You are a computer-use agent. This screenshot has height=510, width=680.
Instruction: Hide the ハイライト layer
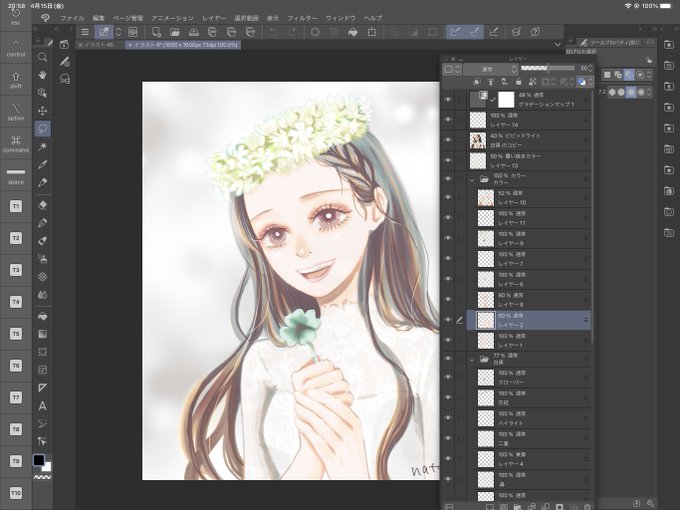coord(448,418)
